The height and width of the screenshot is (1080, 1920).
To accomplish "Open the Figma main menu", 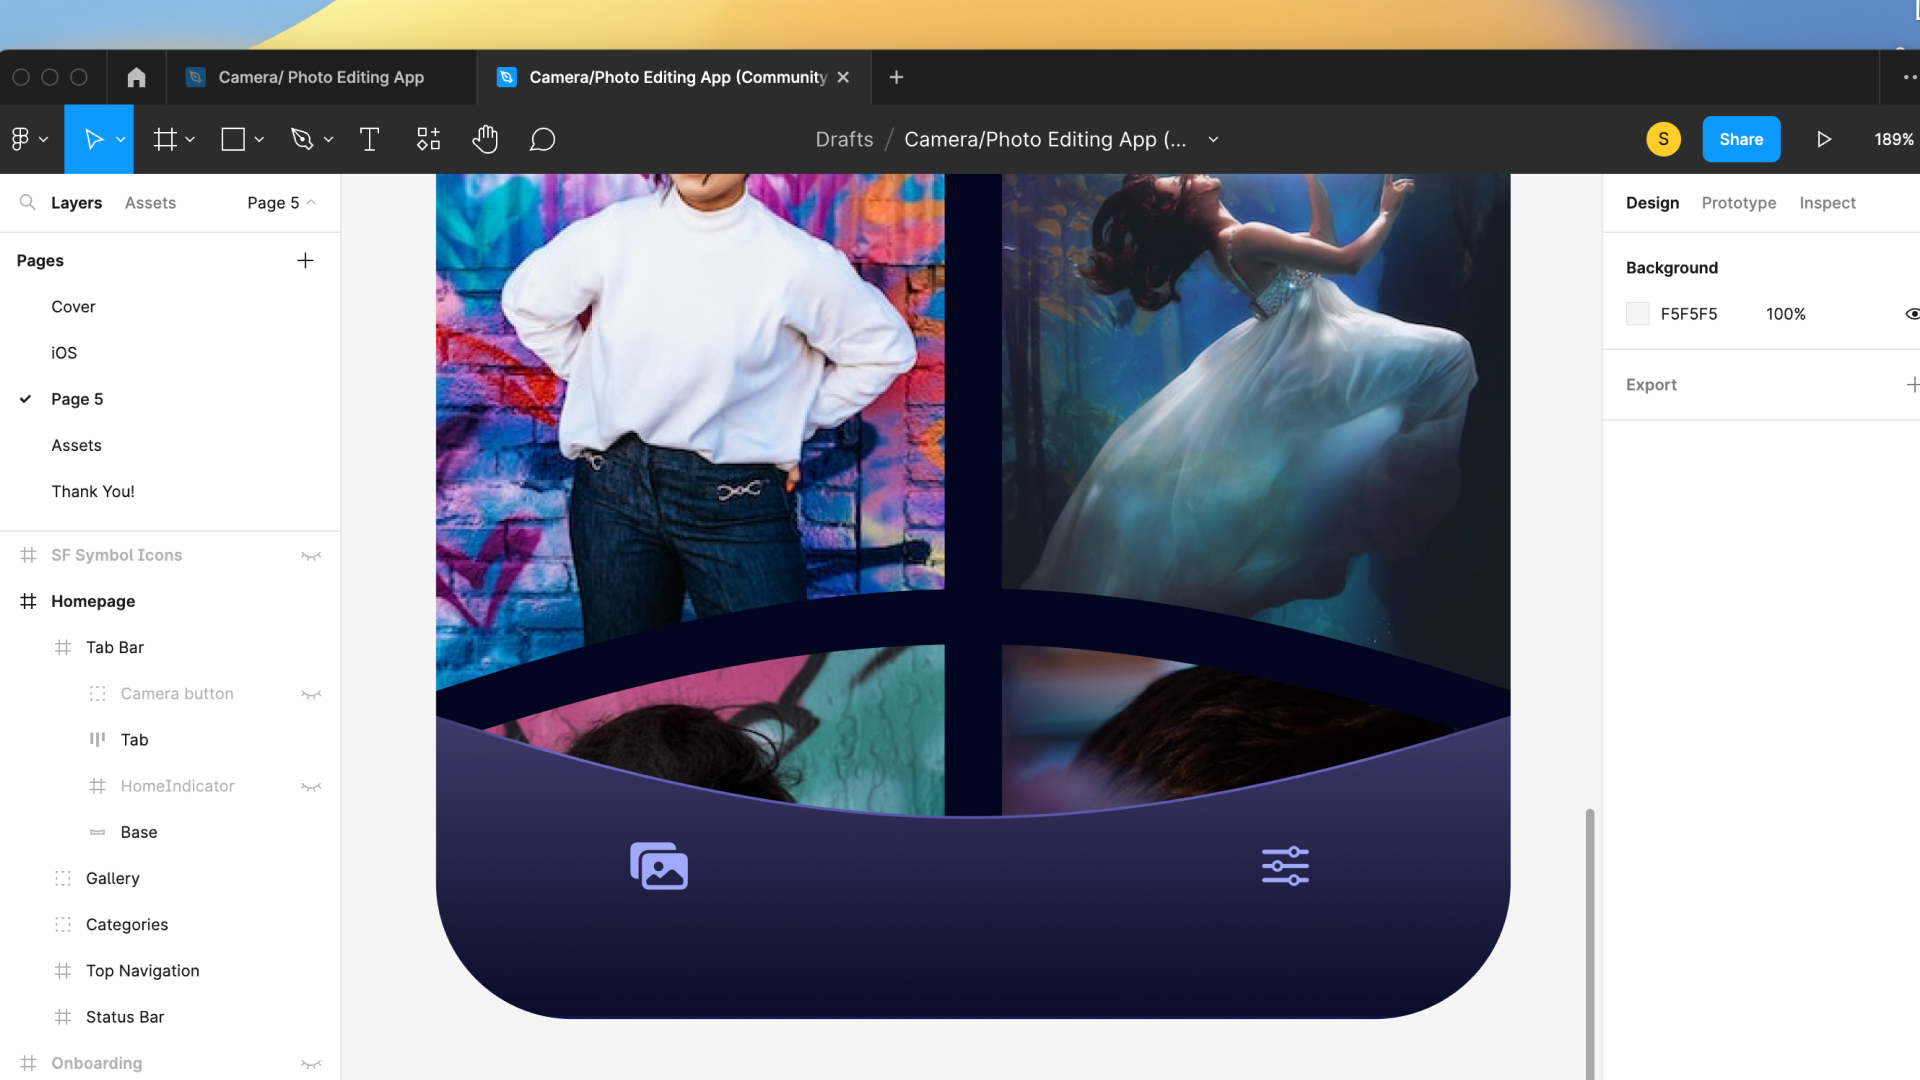I will [x=24, y=139].
